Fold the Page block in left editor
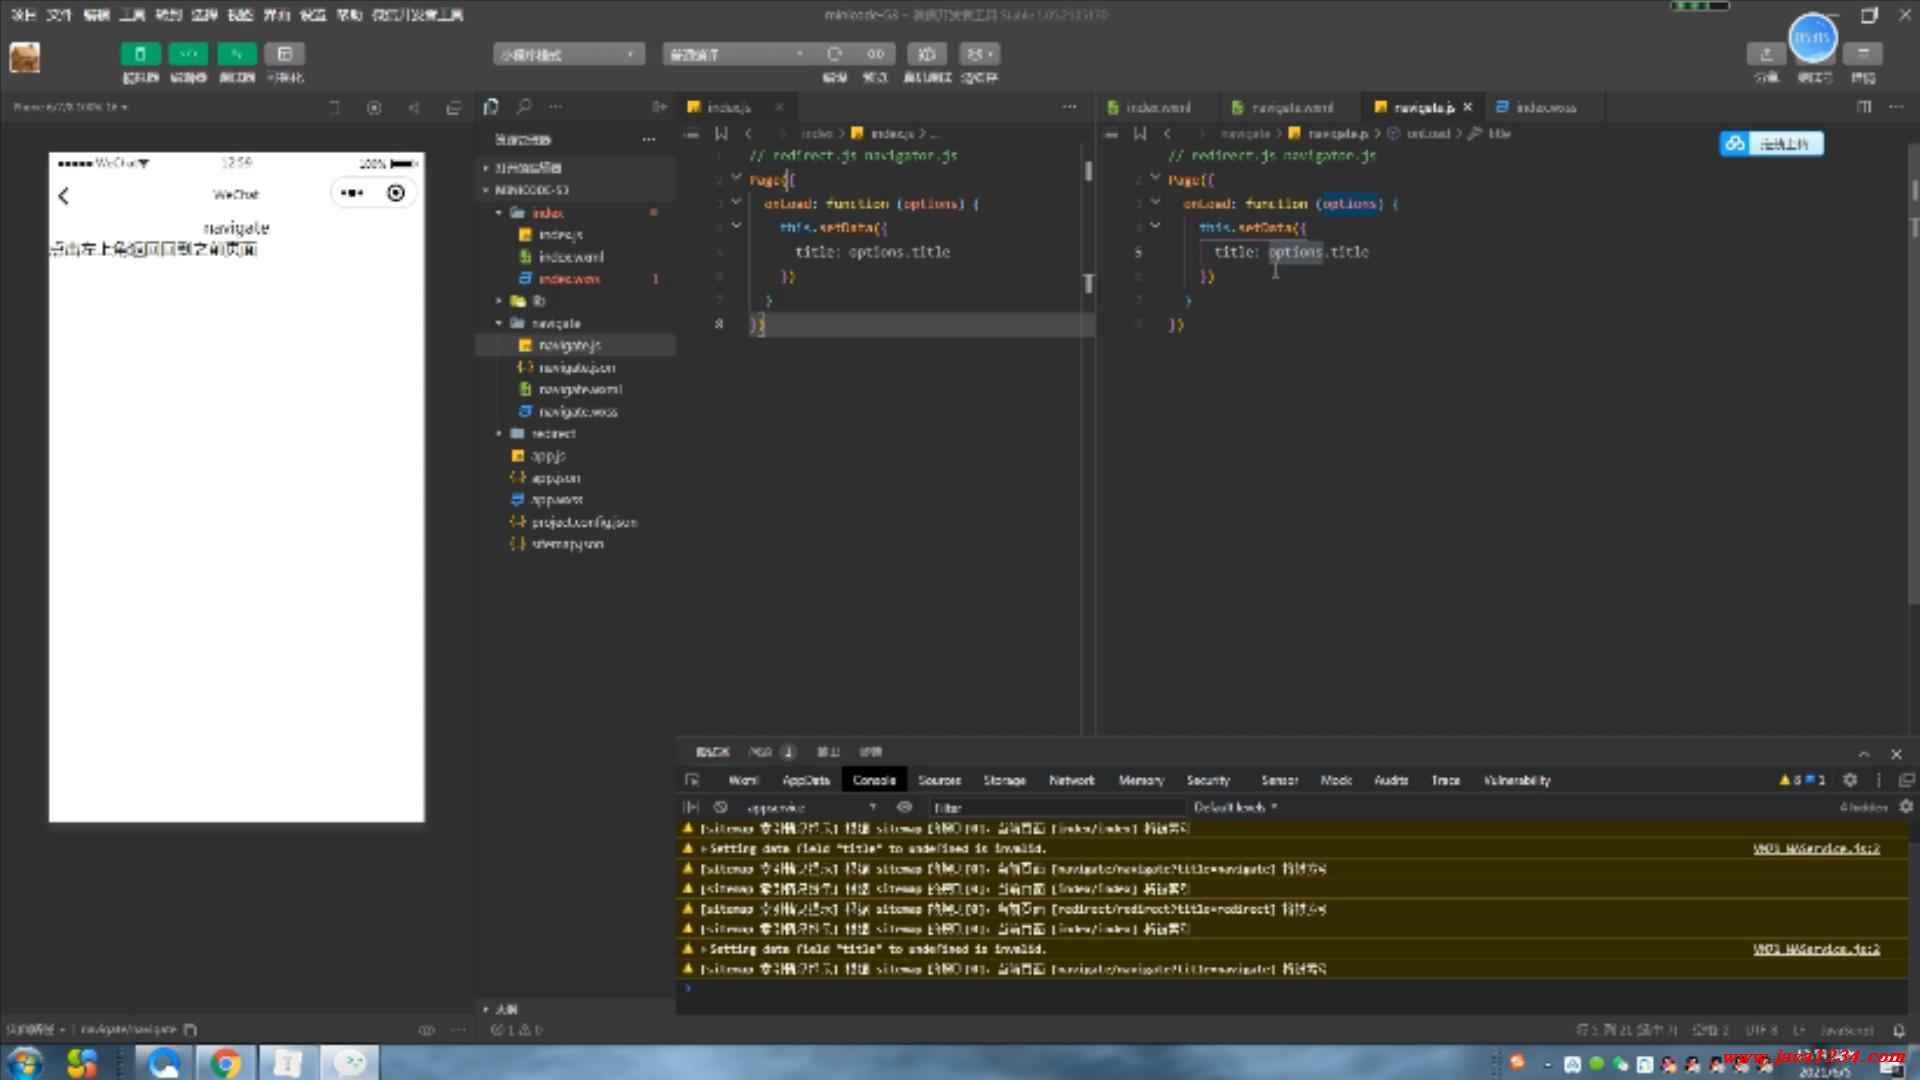 [737, 178]
